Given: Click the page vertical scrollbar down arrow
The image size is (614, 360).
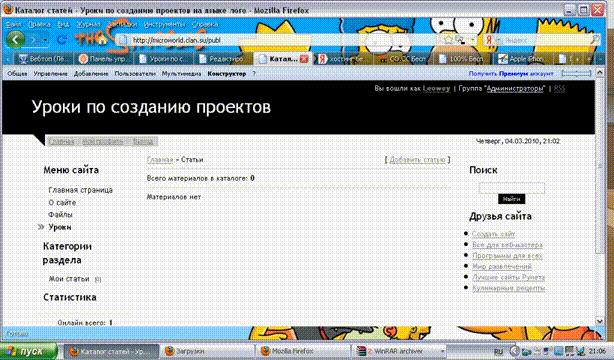Looking at the screenshot, I should [600, 321].
